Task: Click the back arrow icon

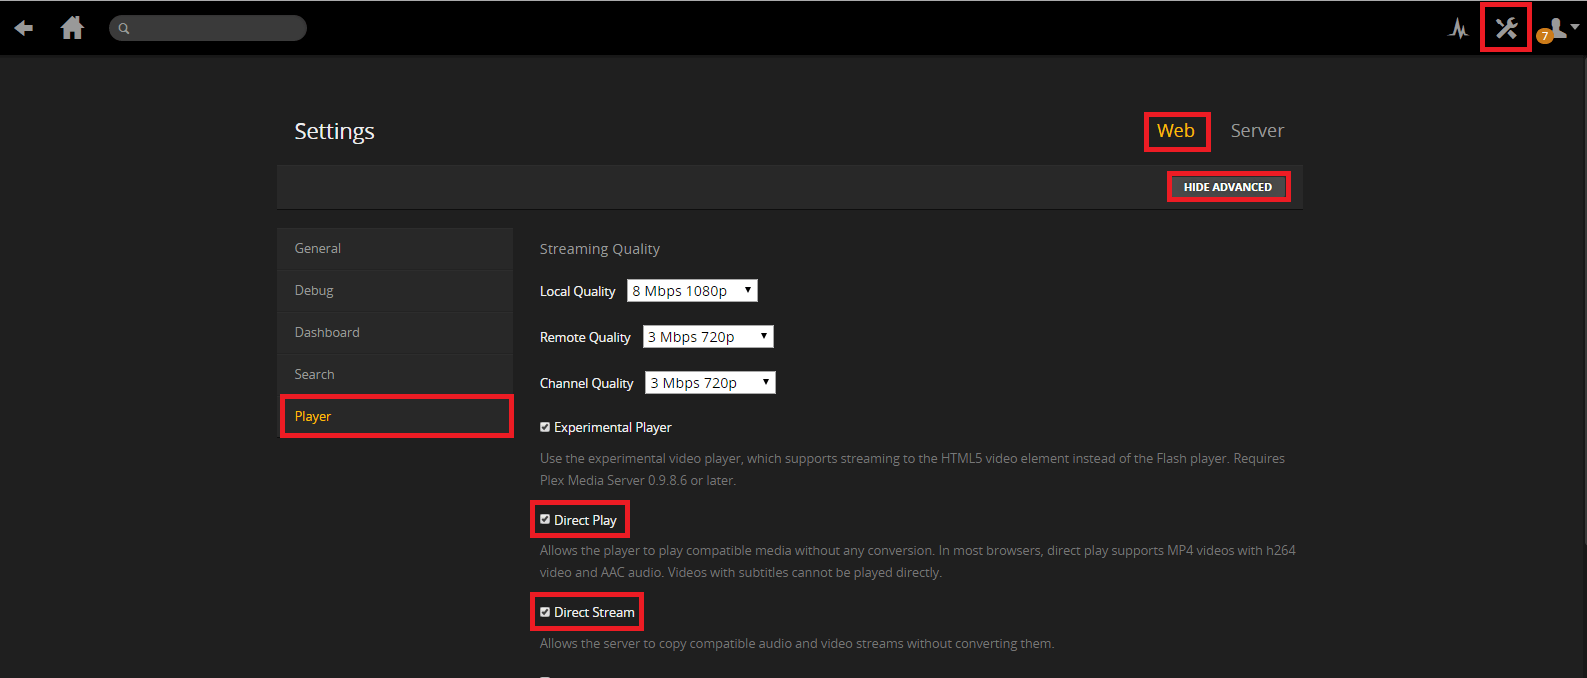Action: (x=24, y=28)
